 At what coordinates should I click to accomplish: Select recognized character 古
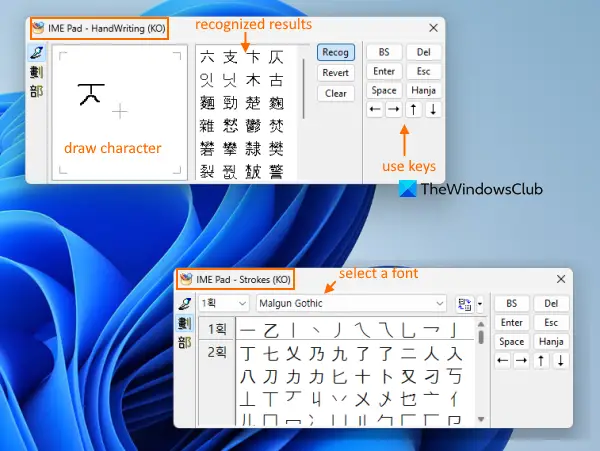click(276, 80)
